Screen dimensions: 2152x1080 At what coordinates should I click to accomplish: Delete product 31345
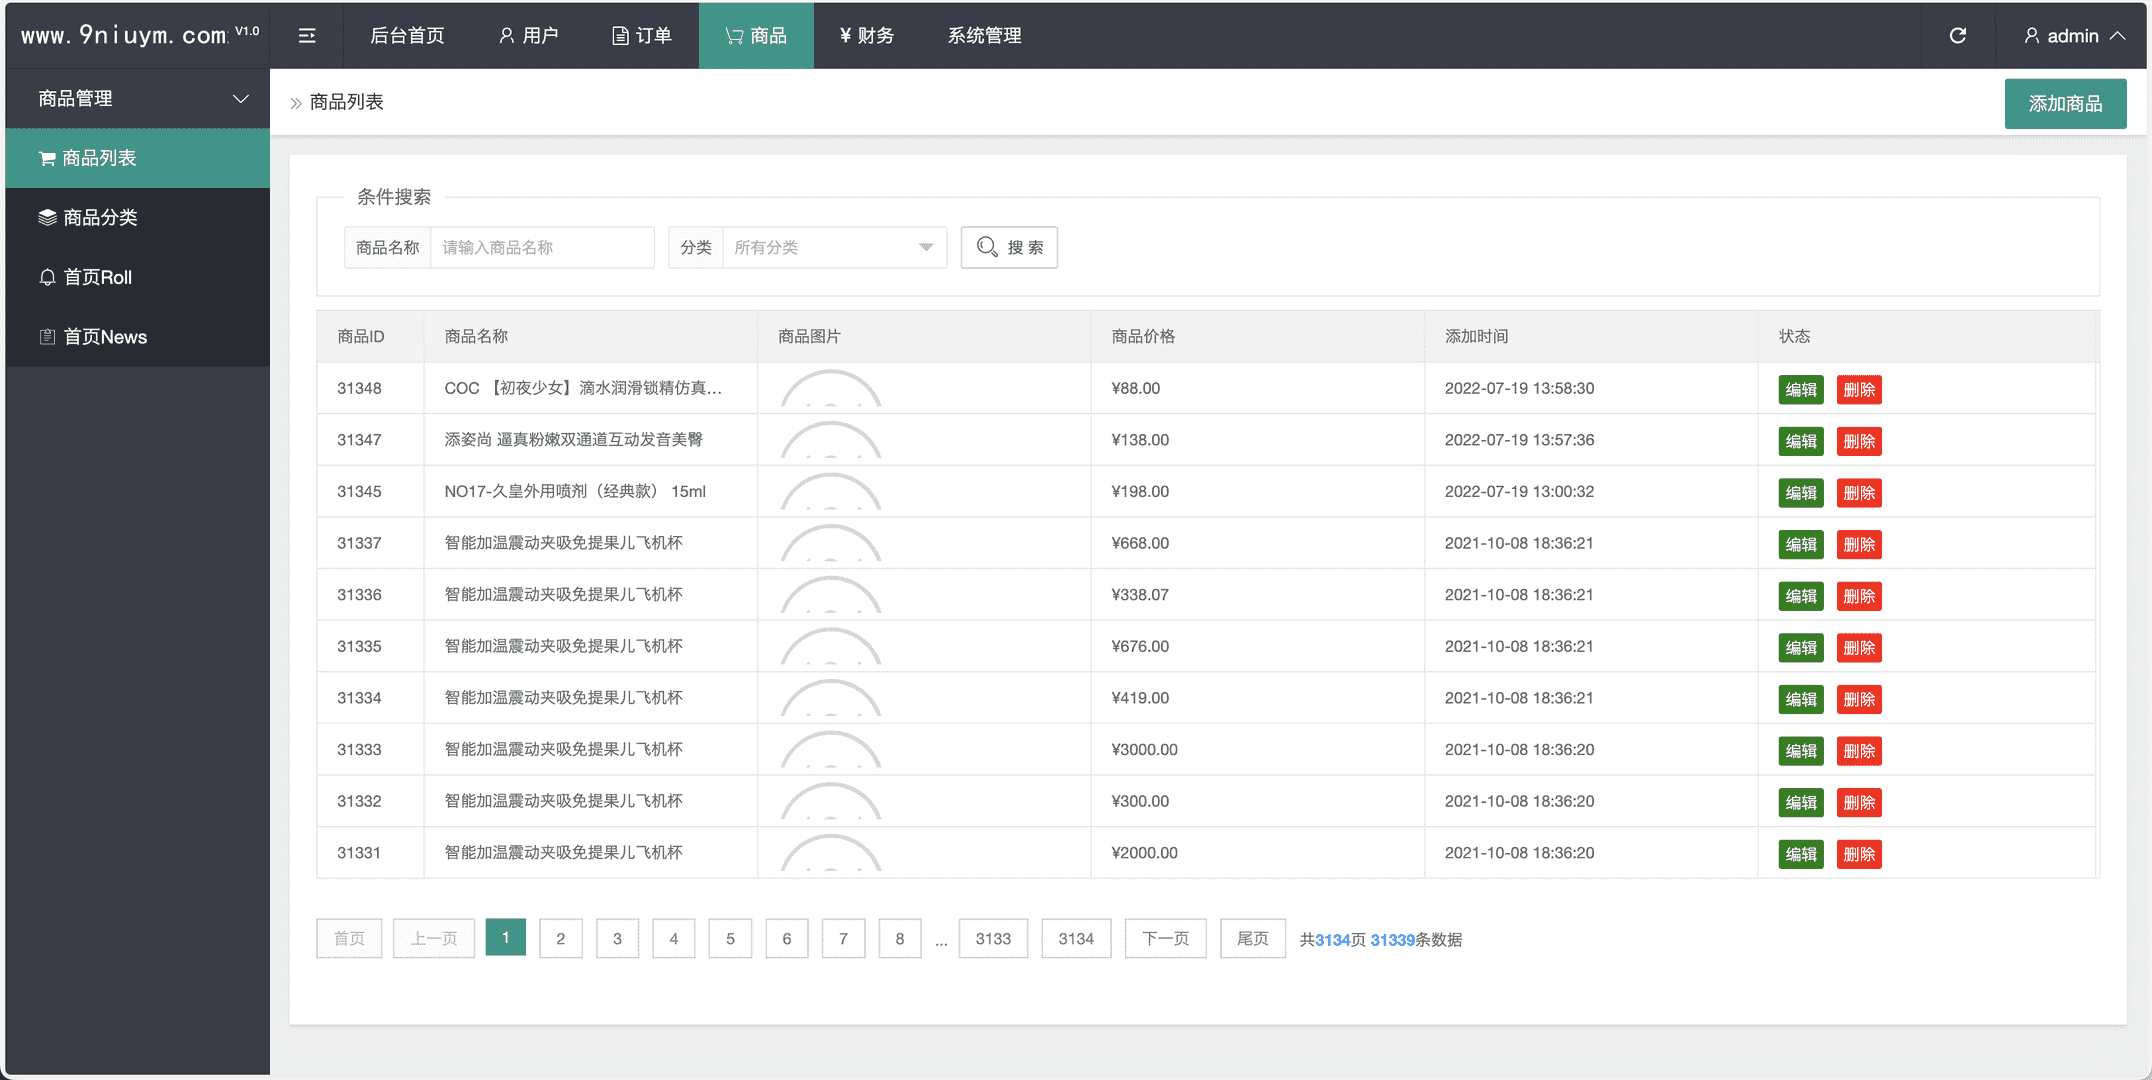[x=1859, y=493]
